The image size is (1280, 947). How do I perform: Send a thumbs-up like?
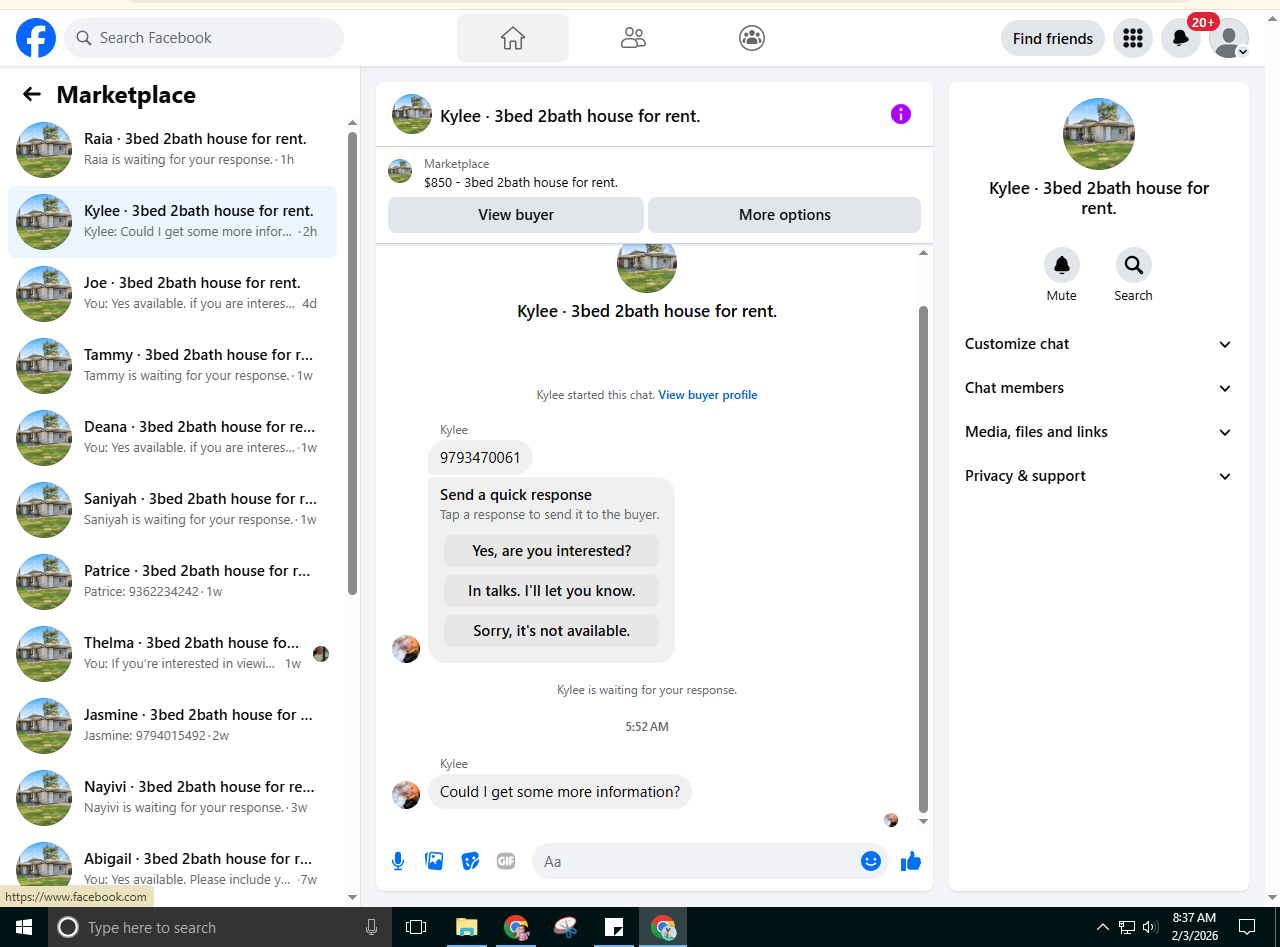point(911,861)
